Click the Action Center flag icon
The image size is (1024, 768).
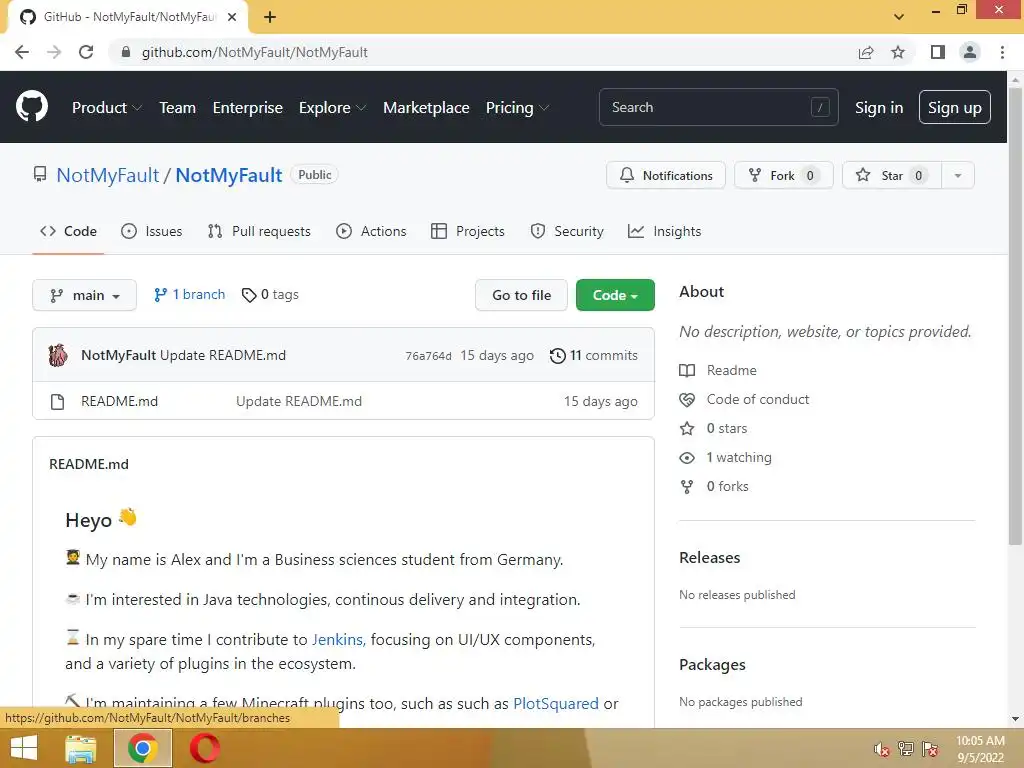[x=930, y=749]
